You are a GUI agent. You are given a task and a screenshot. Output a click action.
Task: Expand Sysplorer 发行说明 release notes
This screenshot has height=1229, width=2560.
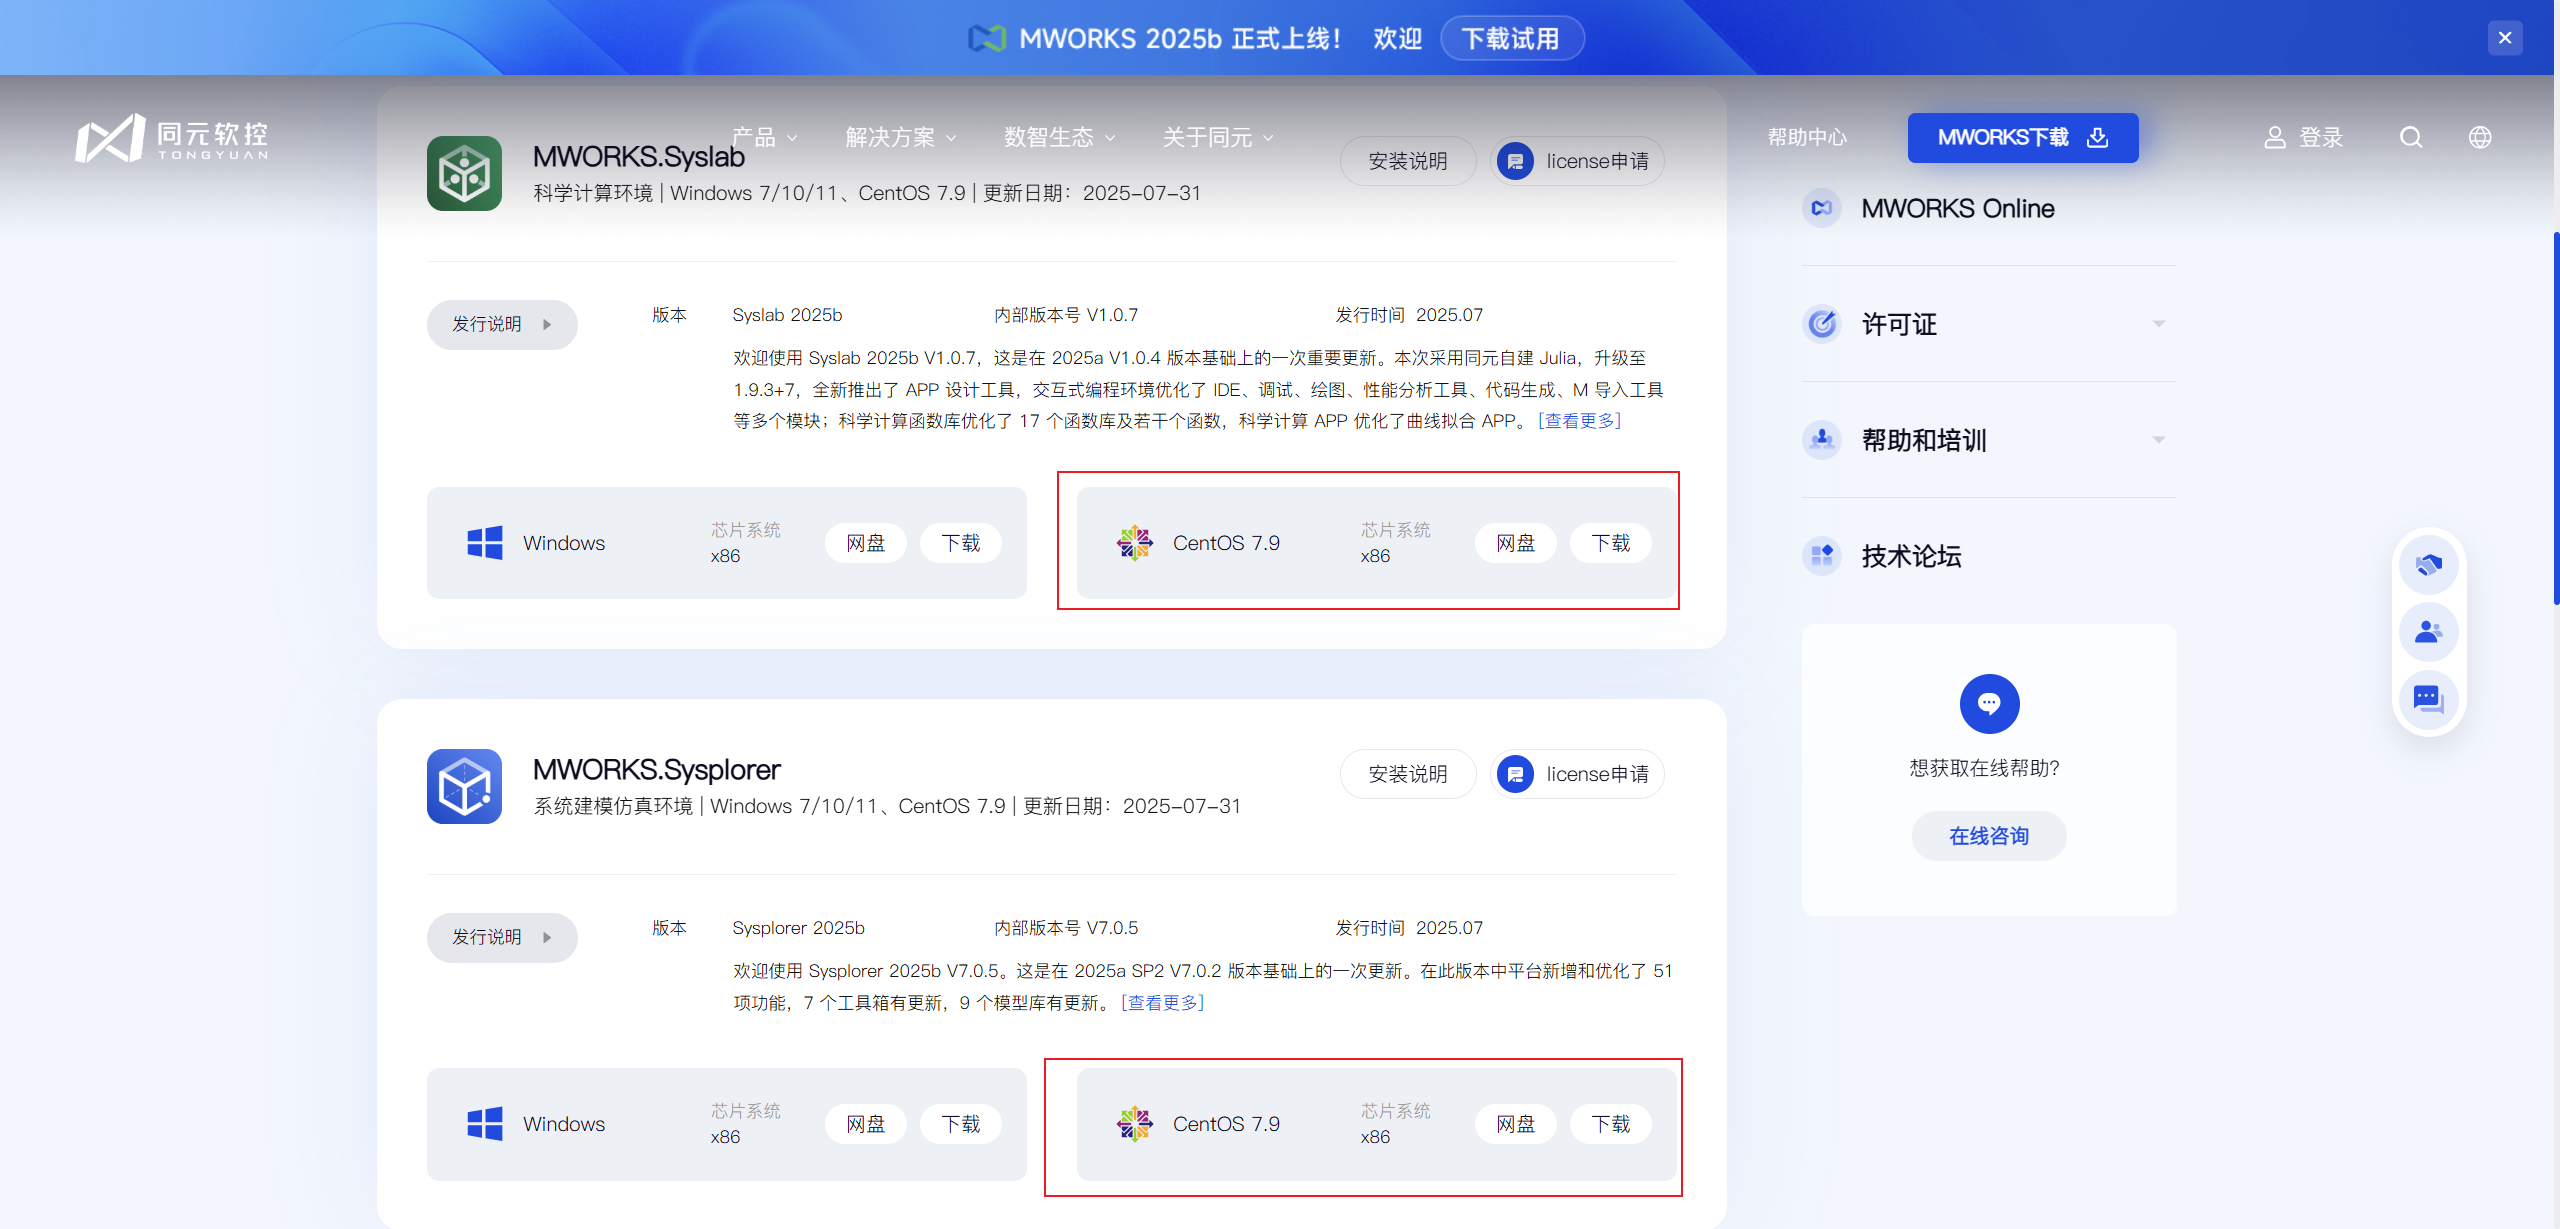tap(502, 937)
